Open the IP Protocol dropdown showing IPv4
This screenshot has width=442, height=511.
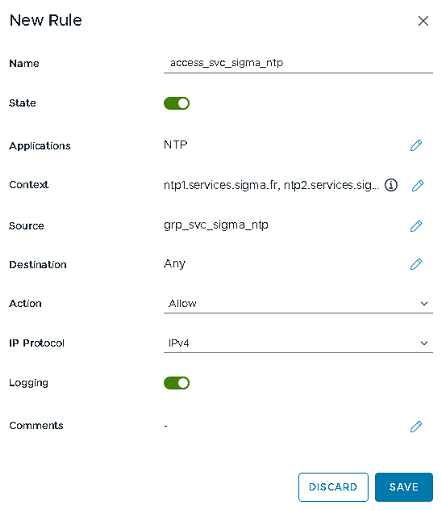[298, 343]
